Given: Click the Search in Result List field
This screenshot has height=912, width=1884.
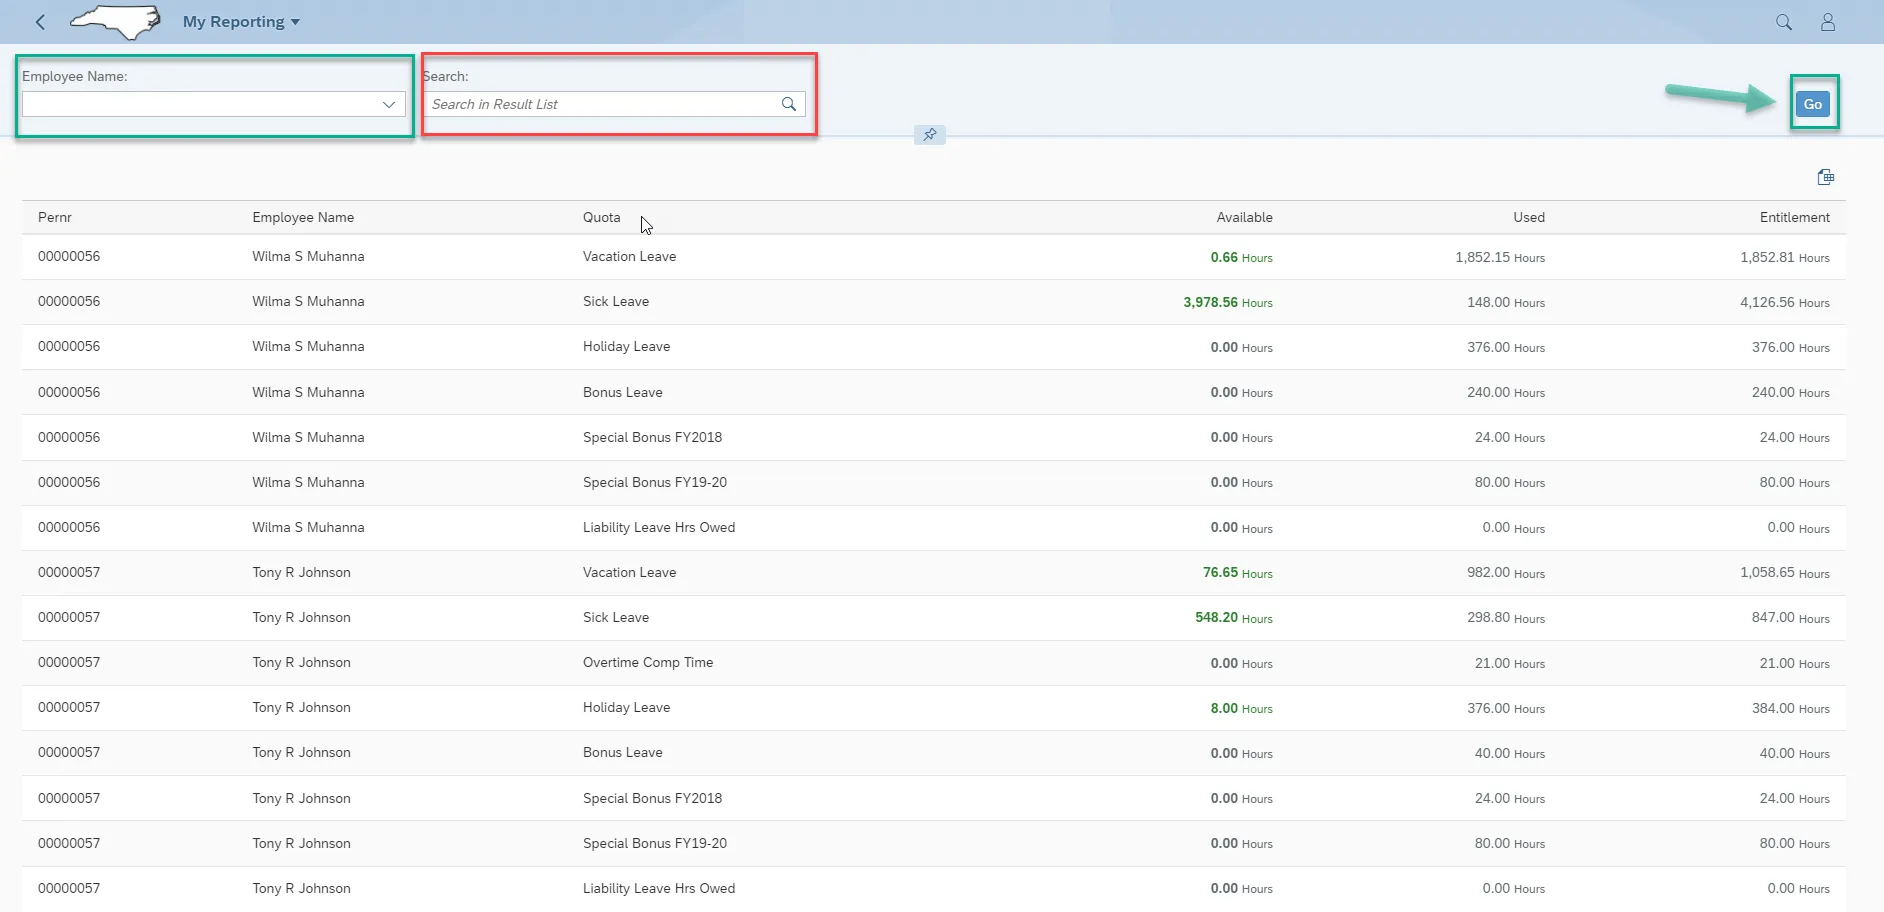Looking at the screenshot, I should point(600,104).
